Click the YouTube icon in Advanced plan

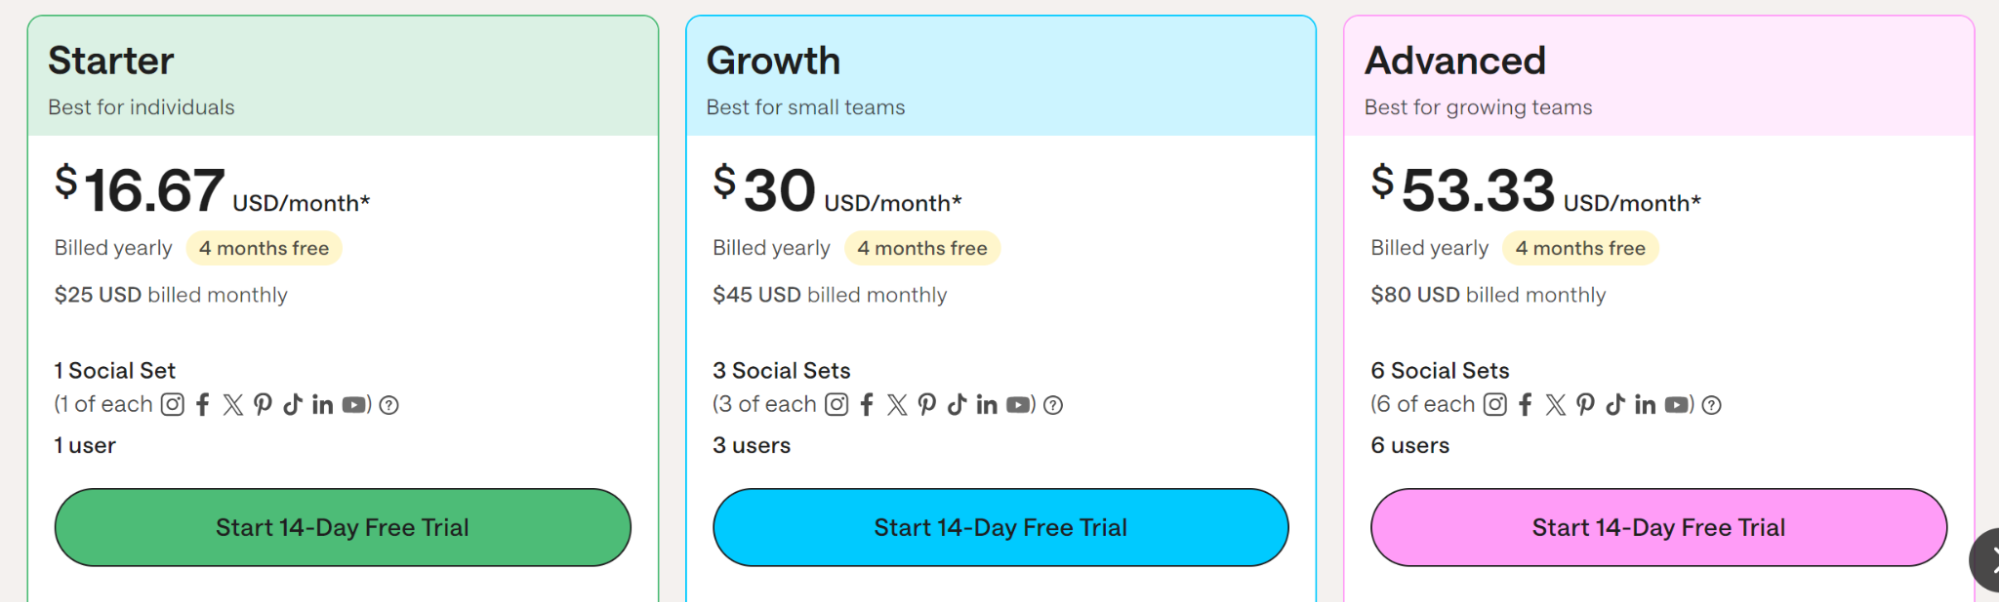(1677, 405)
